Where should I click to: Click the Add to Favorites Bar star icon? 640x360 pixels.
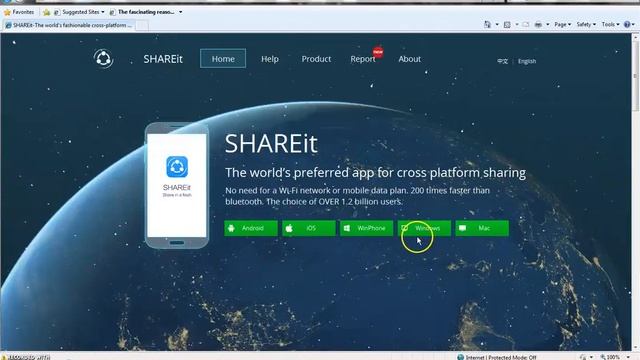[47, 12]
